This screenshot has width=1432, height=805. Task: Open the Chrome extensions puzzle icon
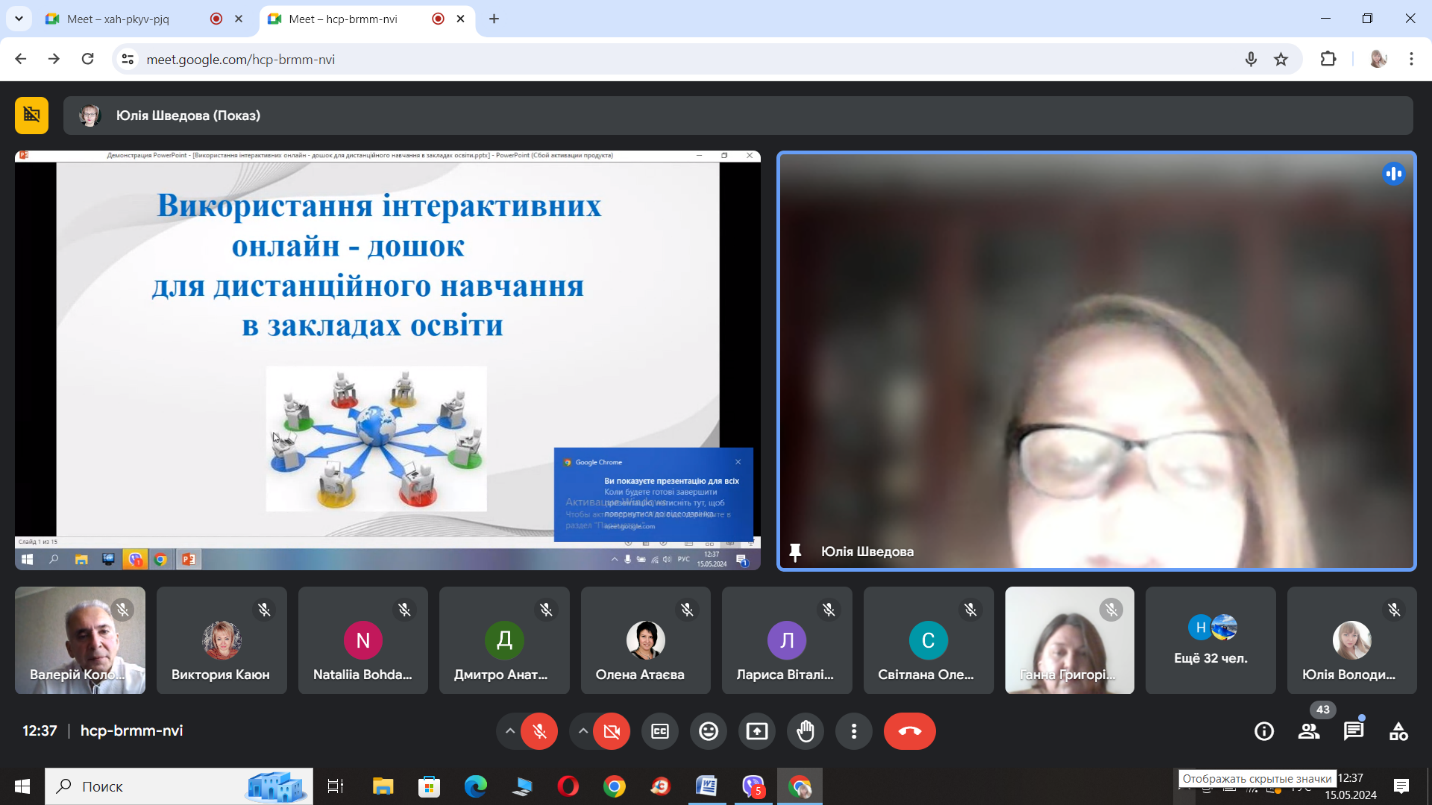pyautogui.click(x=1328, y=59)
